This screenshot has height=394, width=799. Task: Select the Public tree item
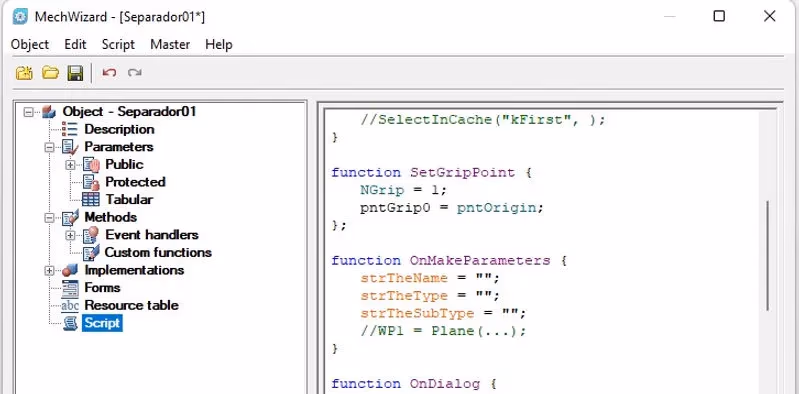pos(124,164)
